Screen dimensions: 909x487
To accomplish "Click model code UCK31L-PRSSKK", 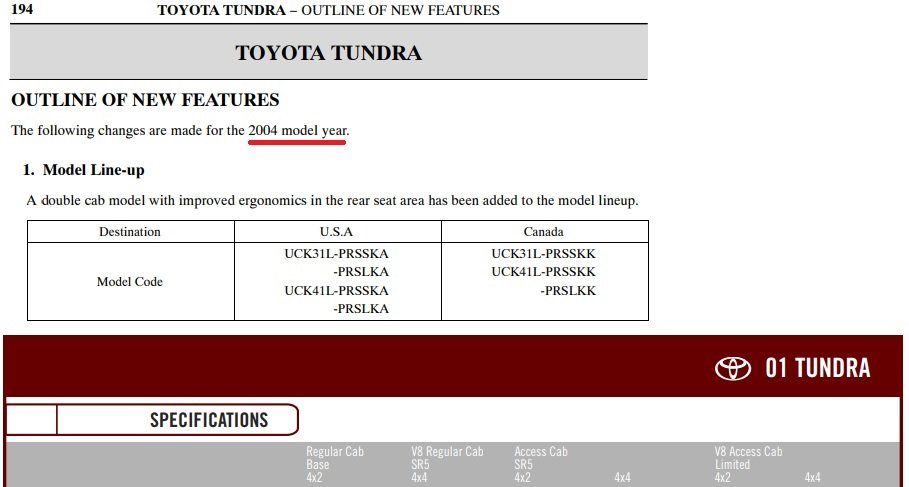I will (x=543, y=254).
